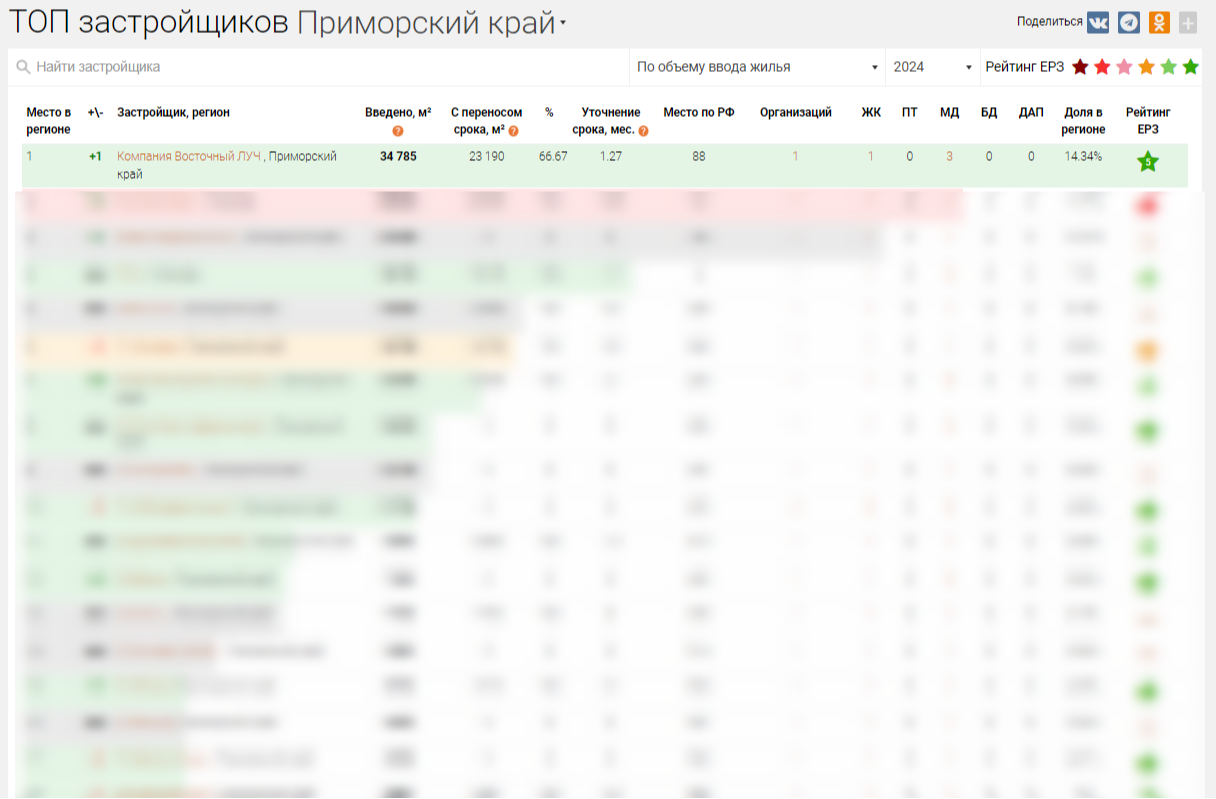Click help icon under 'Введено, м²'
Image resolution: width=1216 pixels, height=799 pixels.
pos(398,131)
